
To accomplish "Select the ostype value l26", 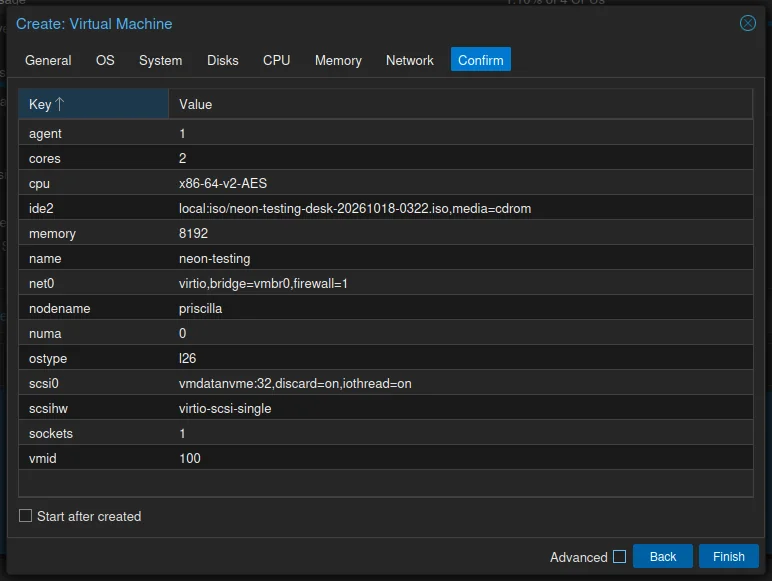I will (x=187, y=358).
